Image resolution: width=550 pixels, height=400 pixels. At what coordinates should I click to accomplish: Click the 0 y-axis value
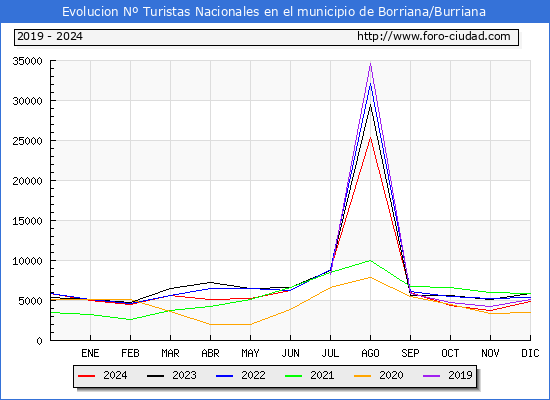39,341
